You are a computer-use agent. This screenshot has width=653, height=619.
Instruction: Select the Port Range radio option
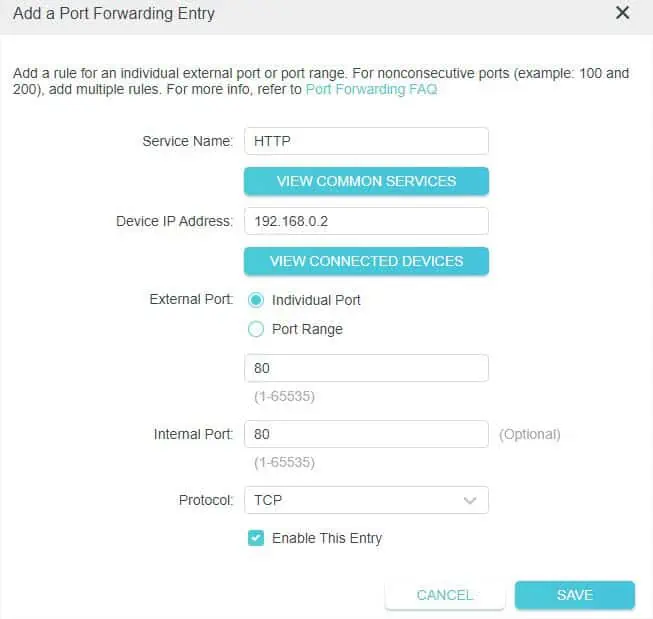(256, 329)
